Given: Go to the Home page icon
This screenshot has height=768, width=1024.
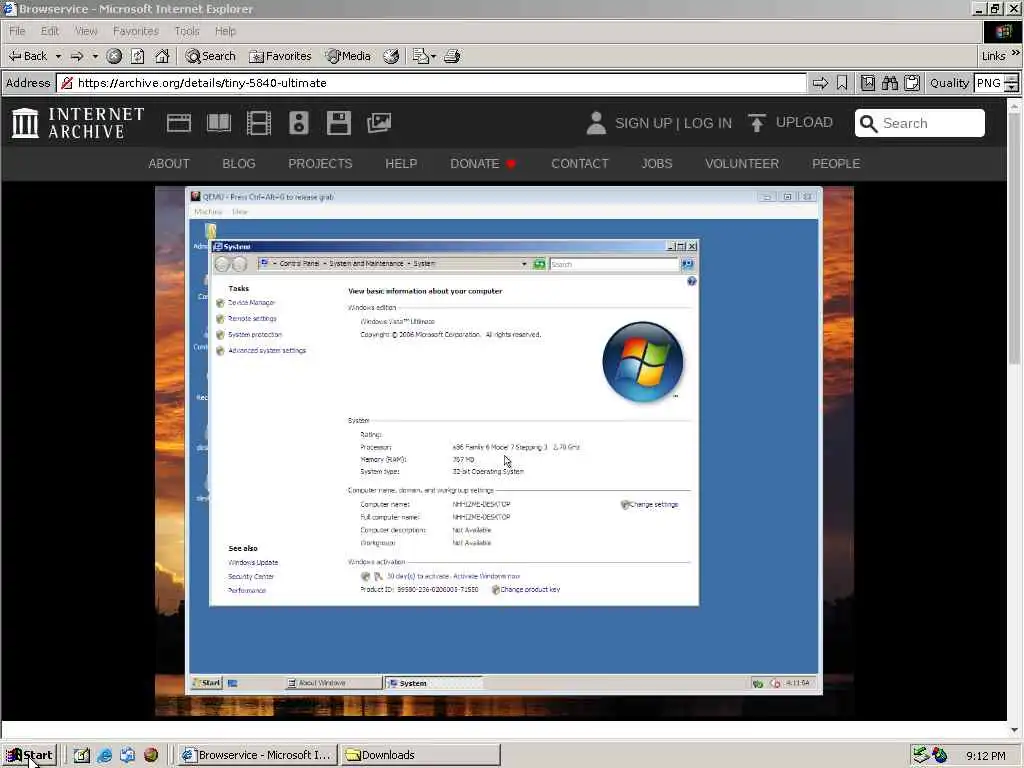Looking at the screenshot, I should [162, 56].
